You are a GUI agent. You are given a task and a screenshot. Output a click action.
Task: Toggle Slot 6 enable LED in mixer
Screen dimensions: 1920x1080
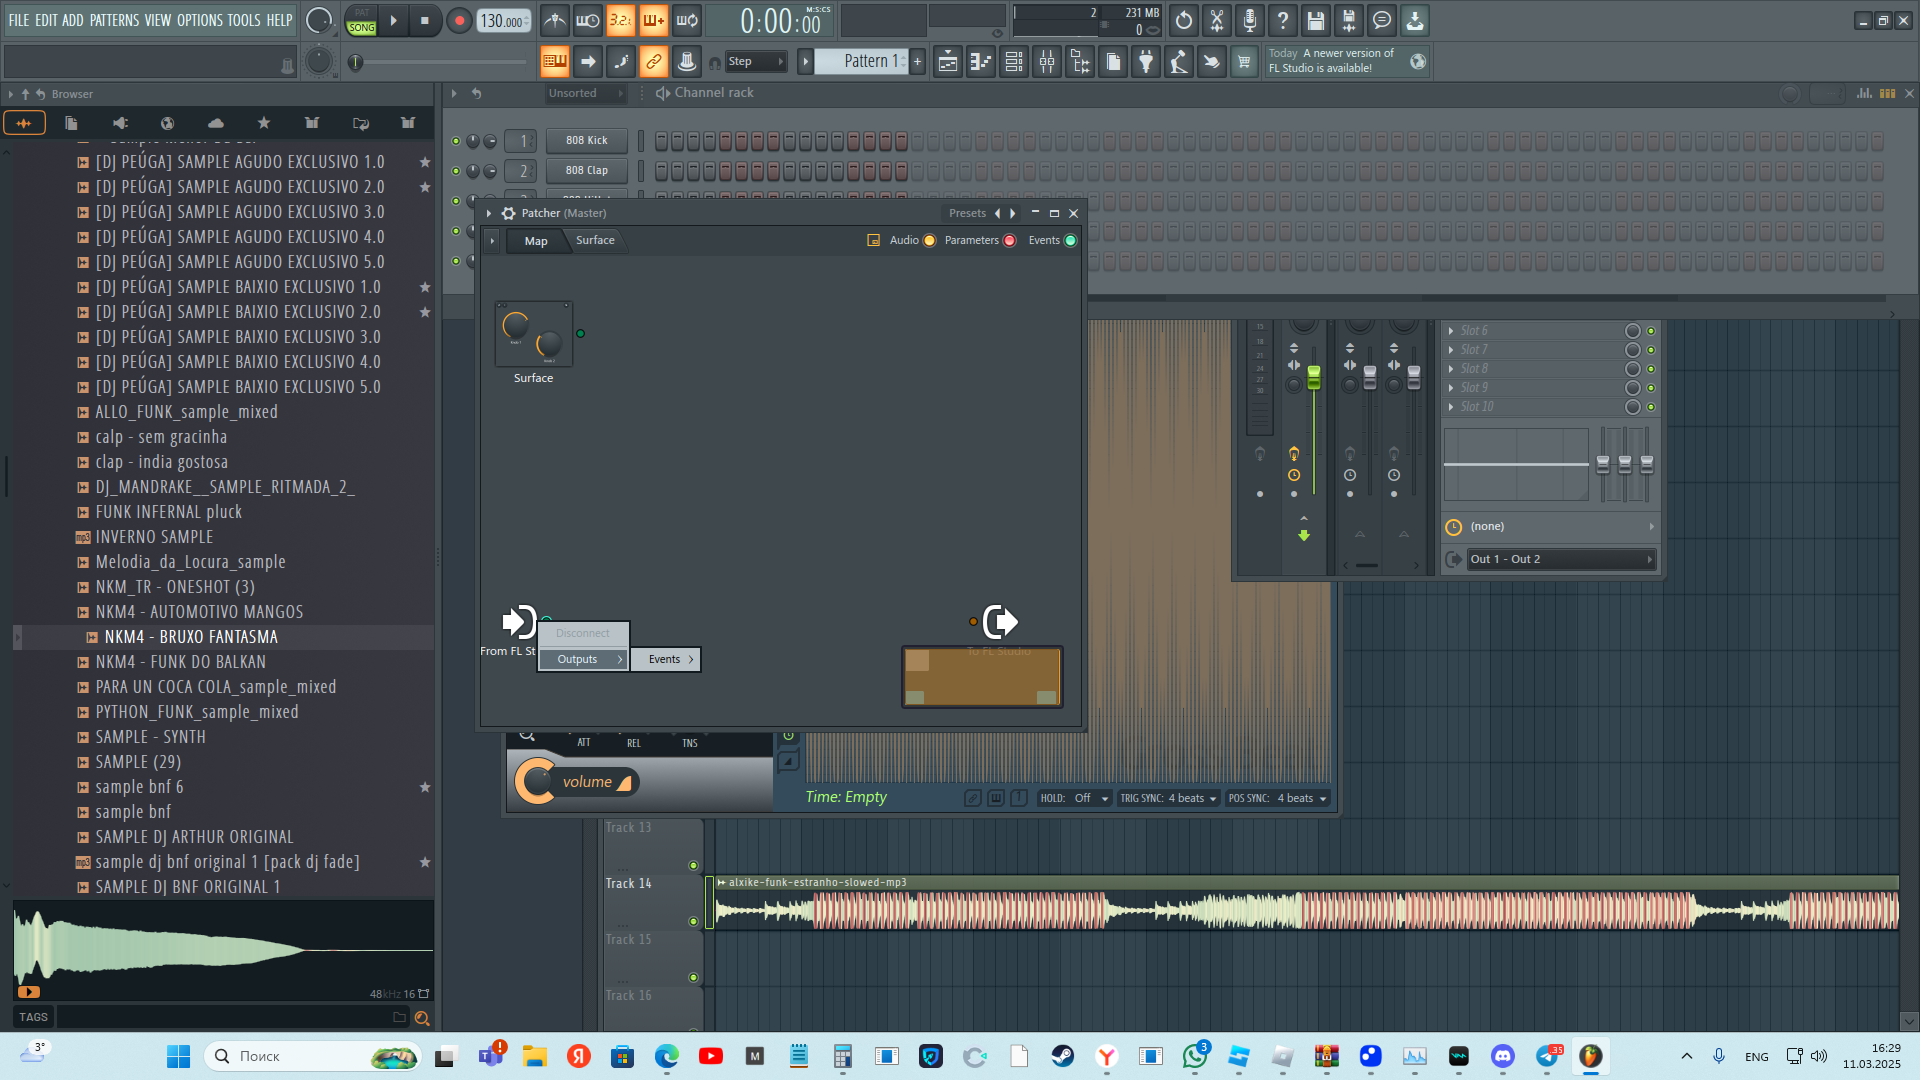[x=1651, y=331]
